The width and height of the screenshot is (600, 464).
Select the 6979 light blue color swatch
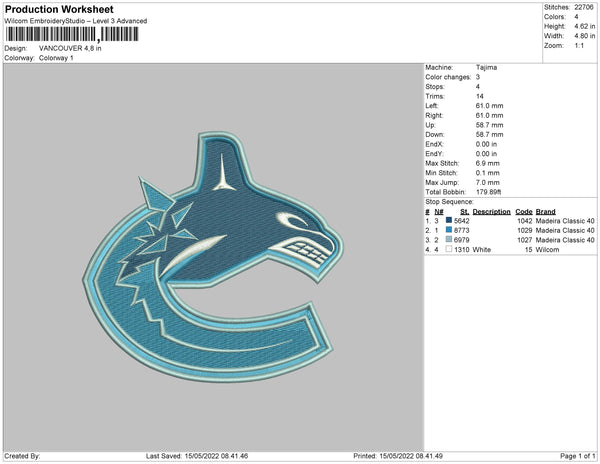tap(449, 239)
